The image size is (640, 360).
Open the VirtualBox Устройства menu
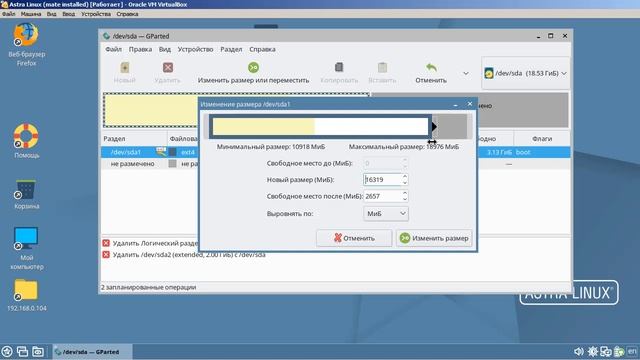point(96,14)
